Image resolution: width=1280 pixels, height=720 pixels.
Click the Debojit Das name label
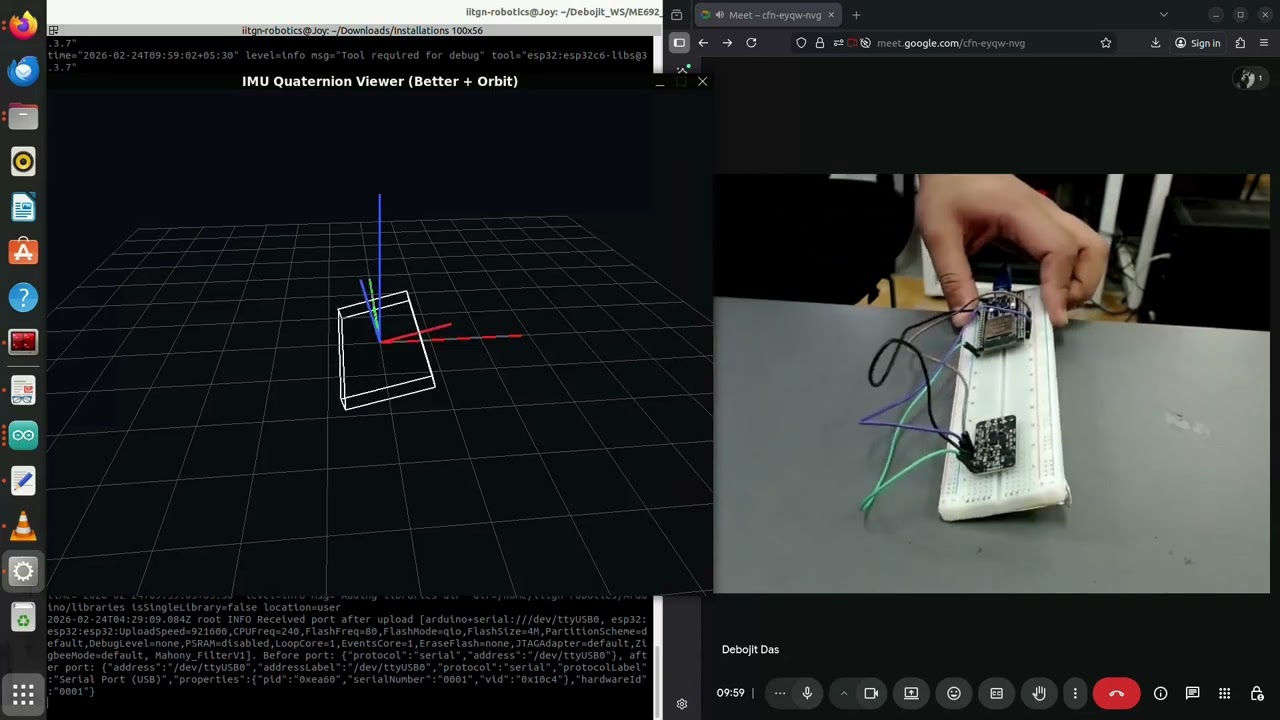click(750, 649)
